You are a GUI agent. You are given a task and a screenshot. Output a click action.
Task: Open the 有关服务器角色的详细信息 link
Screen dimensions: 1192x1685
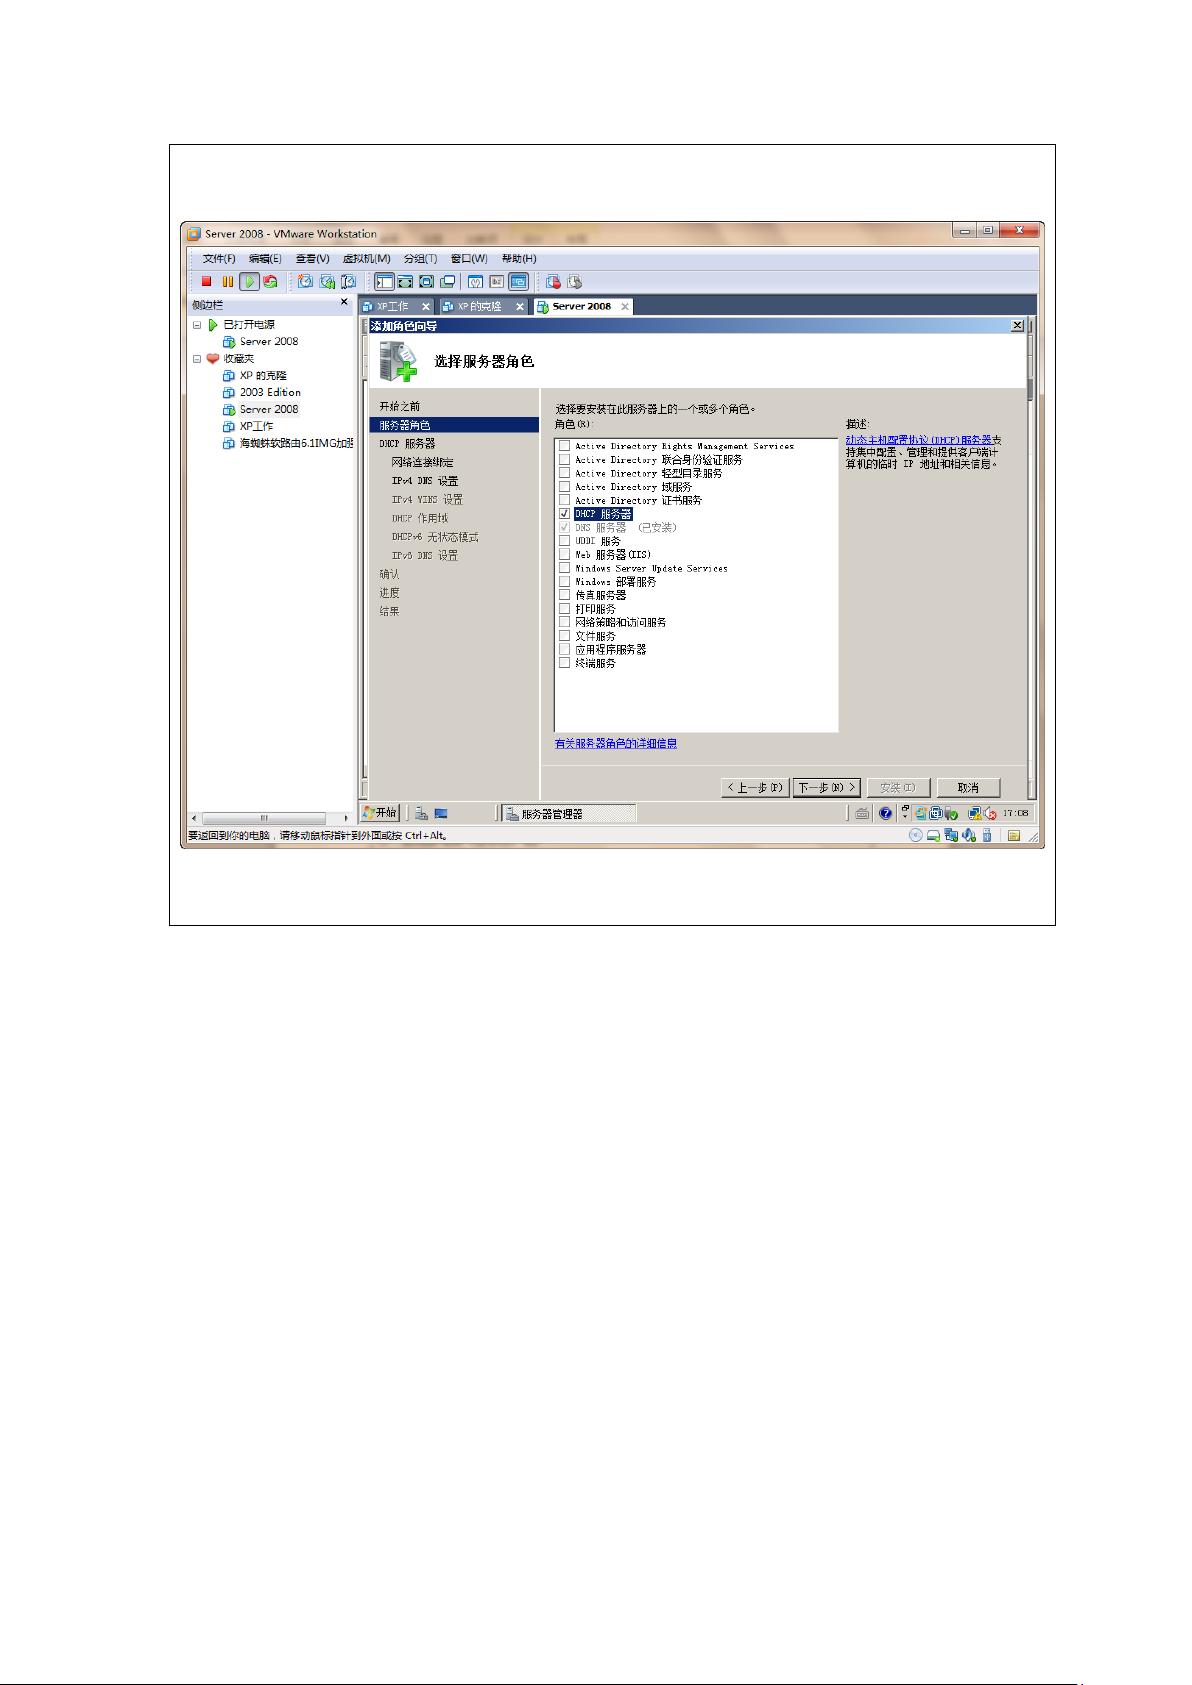click(616, 743)
